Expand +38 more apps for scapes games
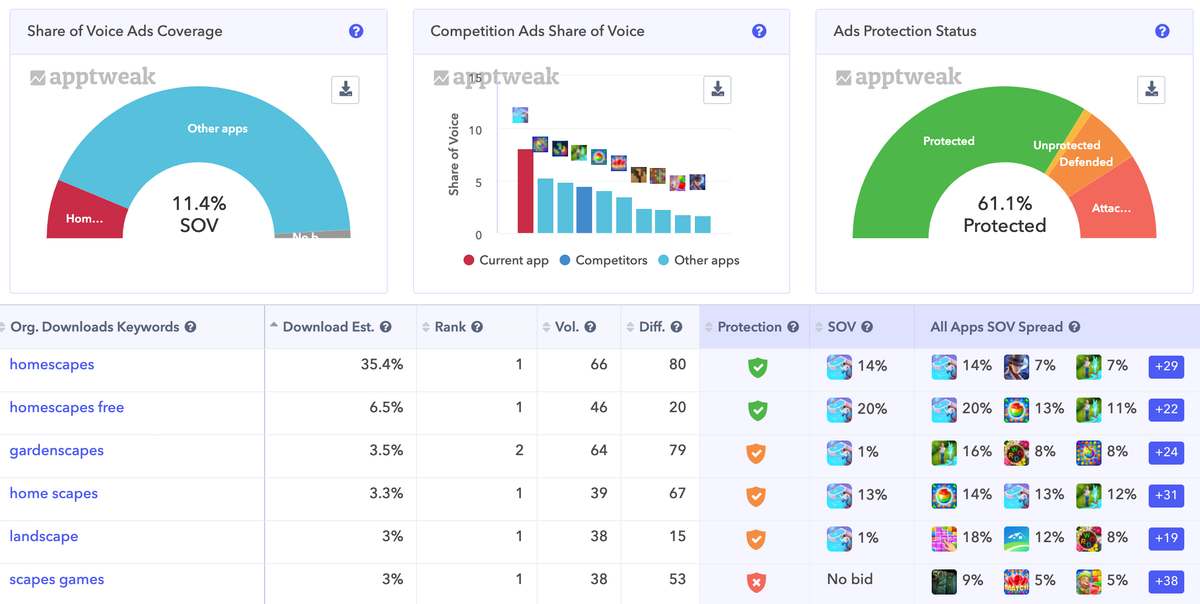Screen dimensions: 1200x604 coord(1166,580)
